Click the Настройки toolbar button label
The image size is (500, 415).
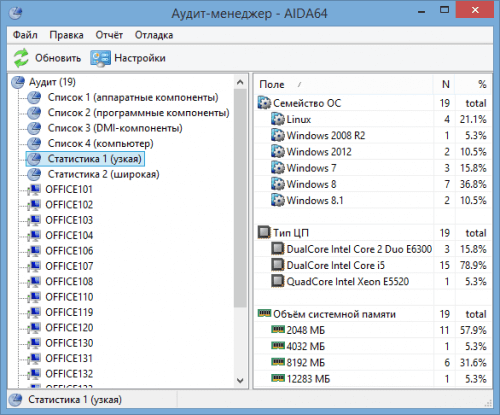140,58
